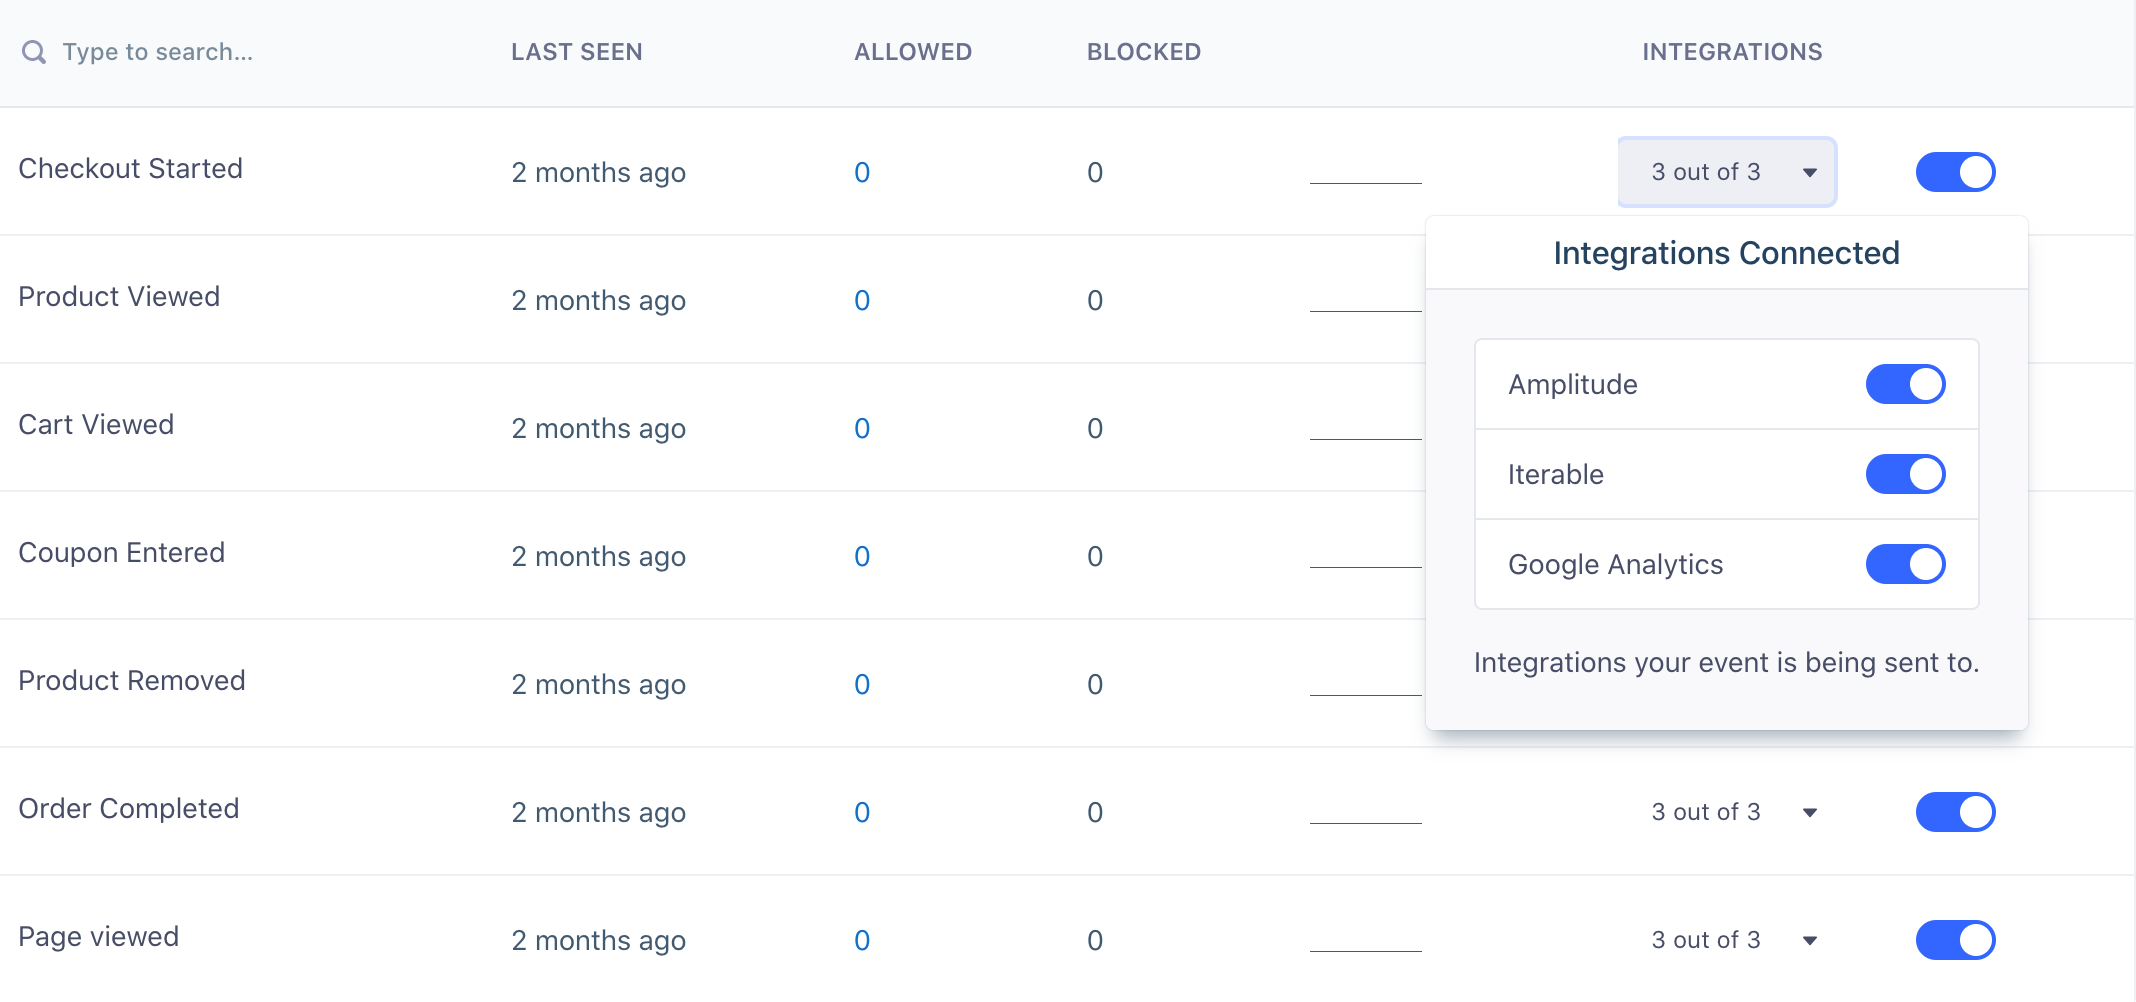Viewport: 2136px width, 1002px height.
Task: Disable the Order Completed event toggle
Action: point(1954,812)
